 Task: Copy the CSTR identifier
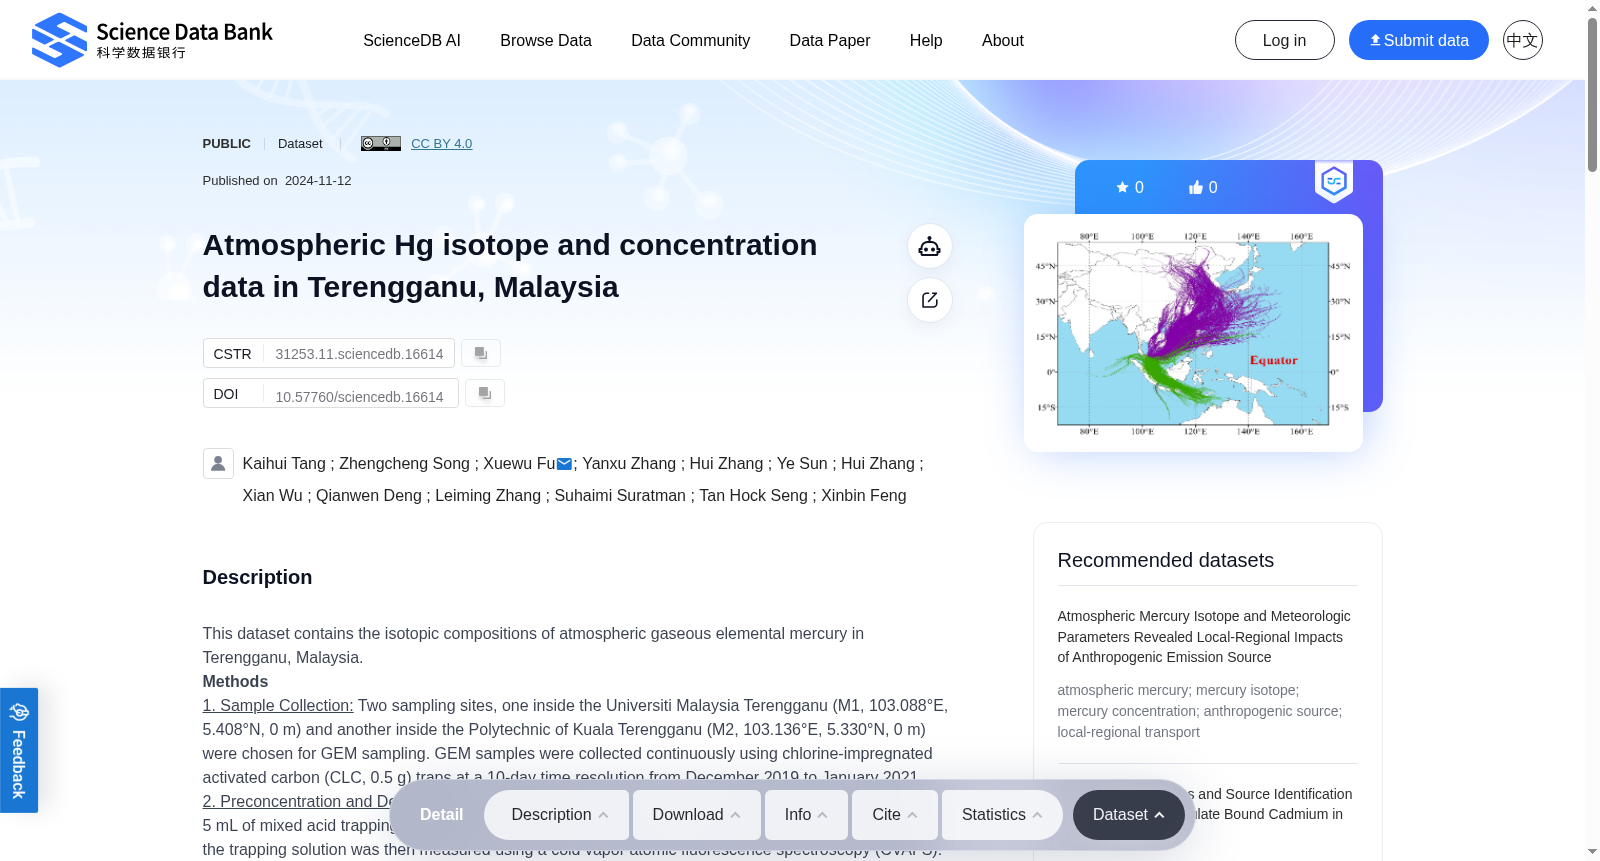tap(481, 353)
